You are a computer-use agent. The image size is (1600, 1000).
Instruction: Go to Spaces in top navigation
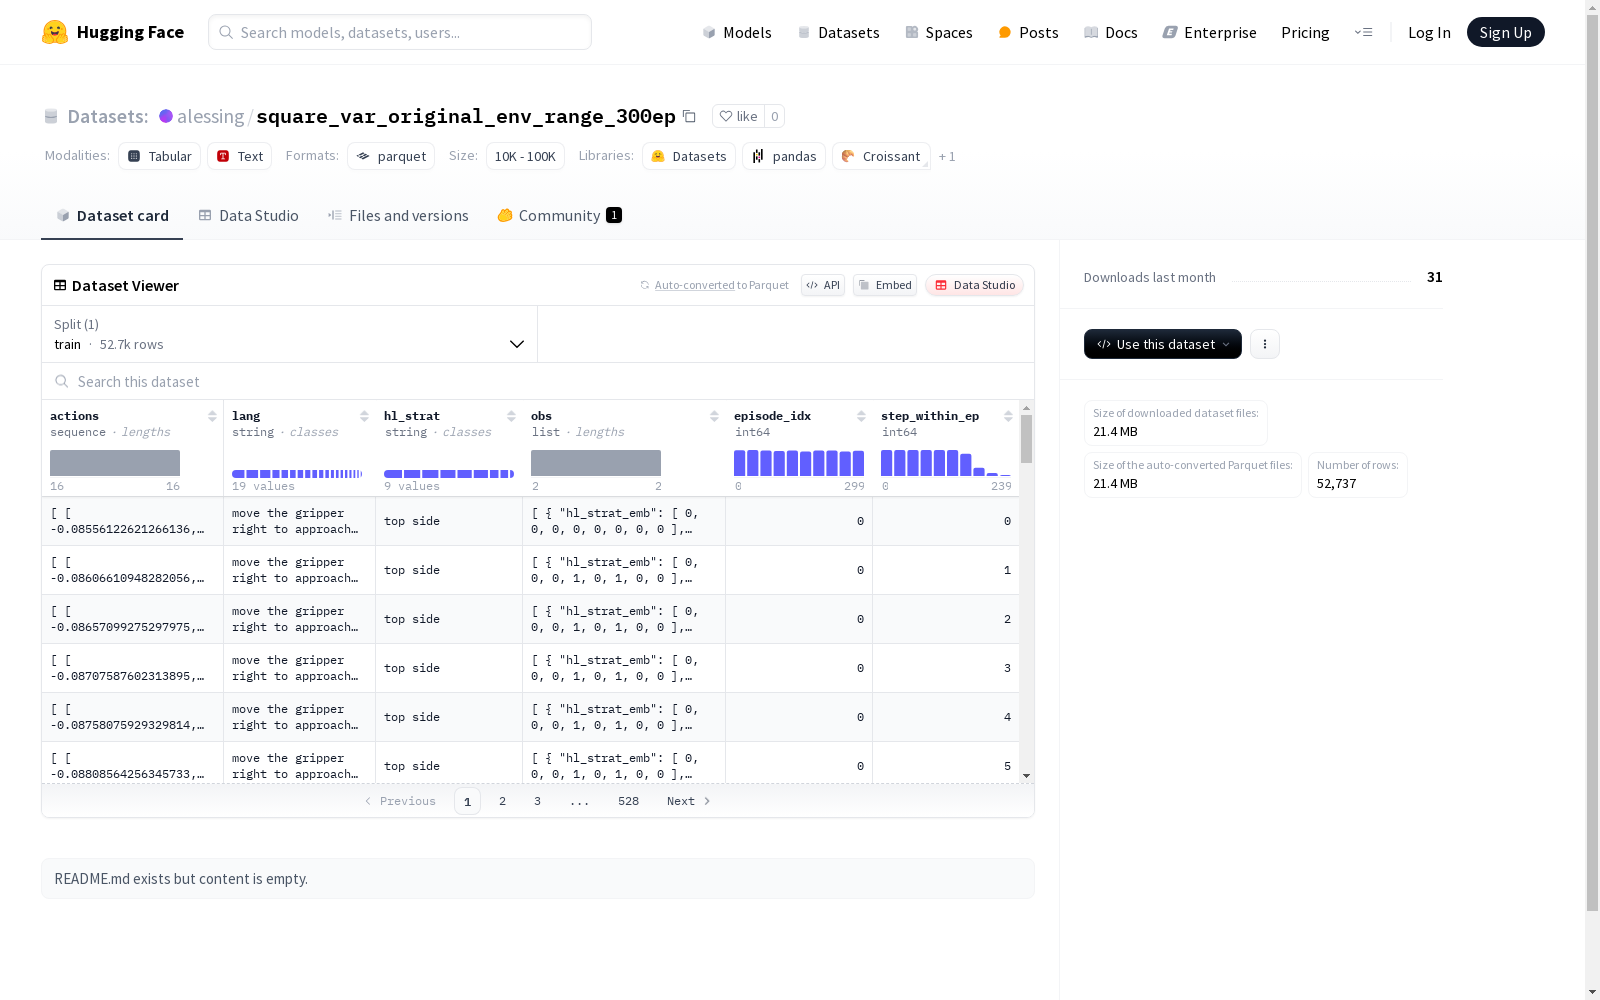[x=939, y=32]
